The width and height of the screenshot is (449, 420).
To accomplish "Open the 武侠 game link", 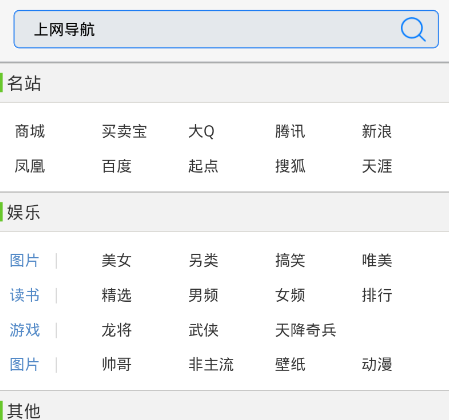I will pyautogui.click(x=203, y=330).
